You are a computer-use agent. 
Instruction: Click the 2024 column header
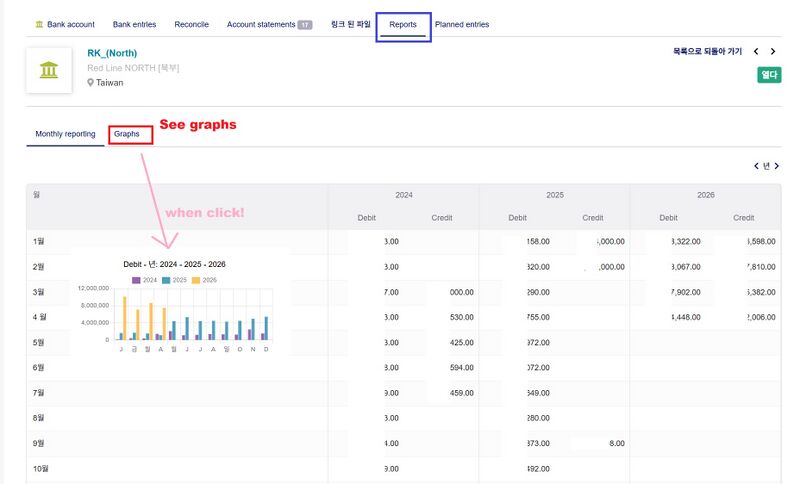pos(404,195)
